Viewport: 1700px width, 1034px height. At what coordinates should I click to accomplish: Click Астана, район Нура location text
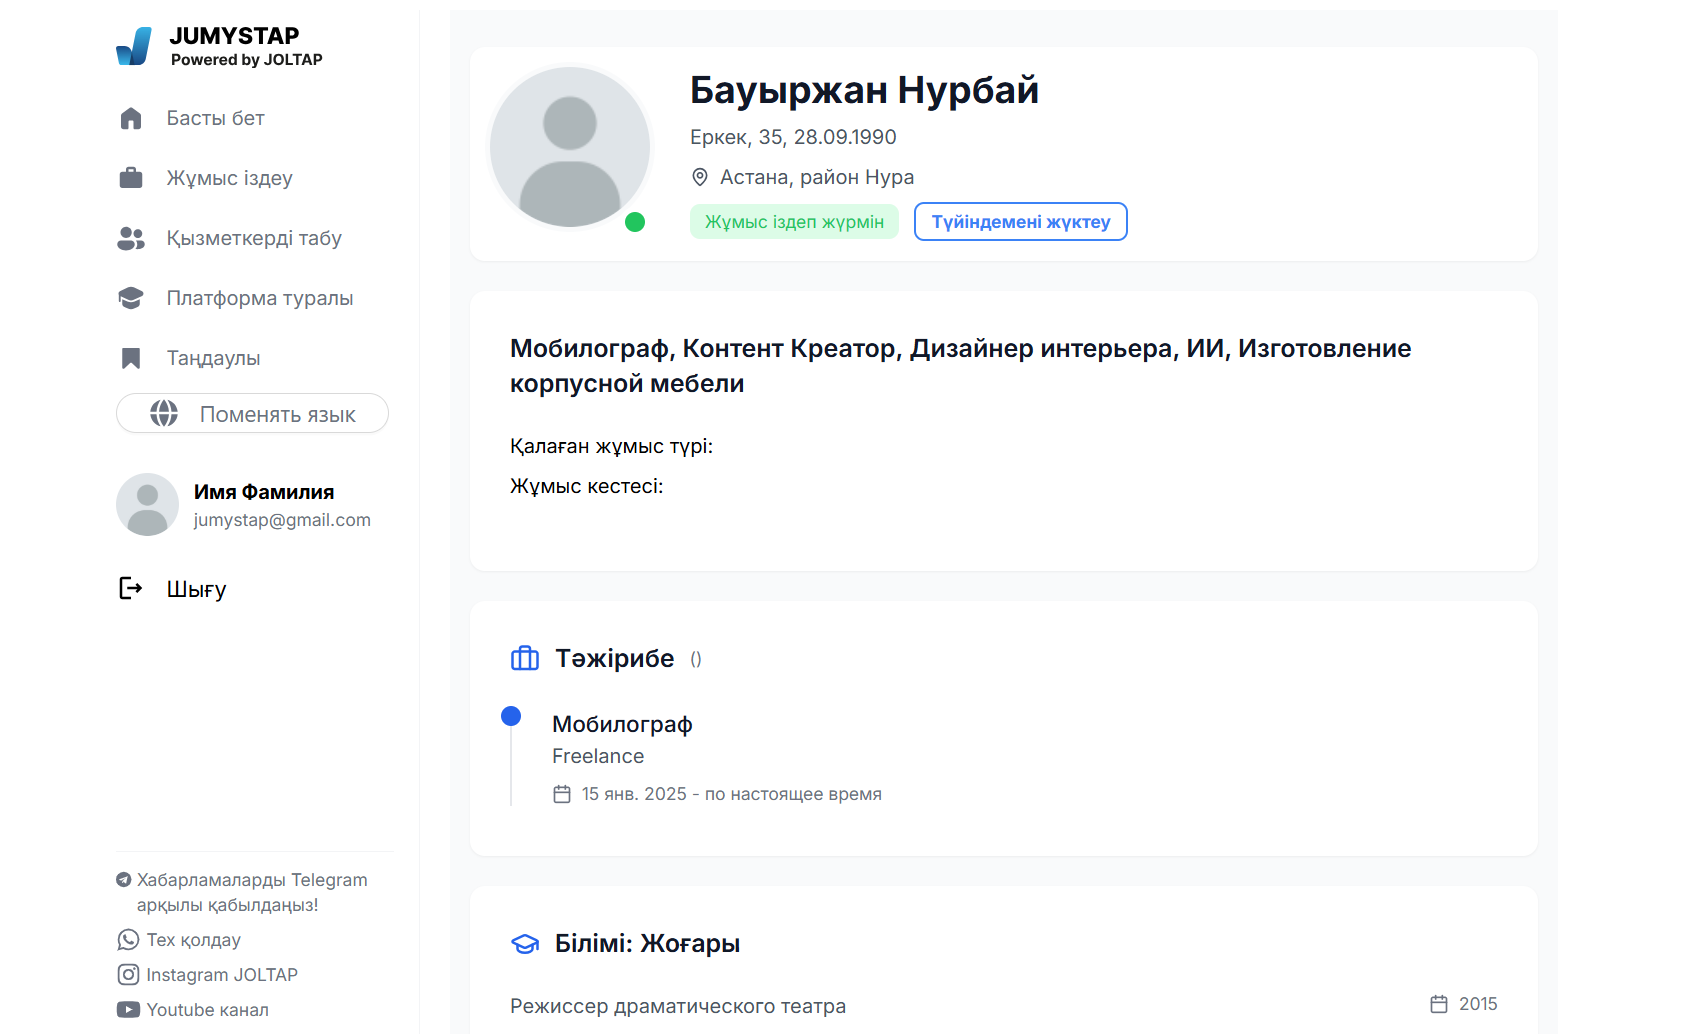(817, 177)
